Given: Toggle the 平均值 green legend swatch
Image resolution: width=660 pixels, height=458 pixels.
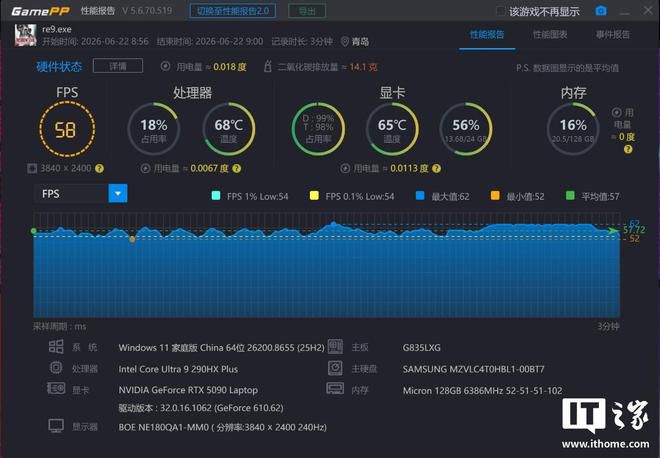Looking at the screenshot, I should coord(570,195).
